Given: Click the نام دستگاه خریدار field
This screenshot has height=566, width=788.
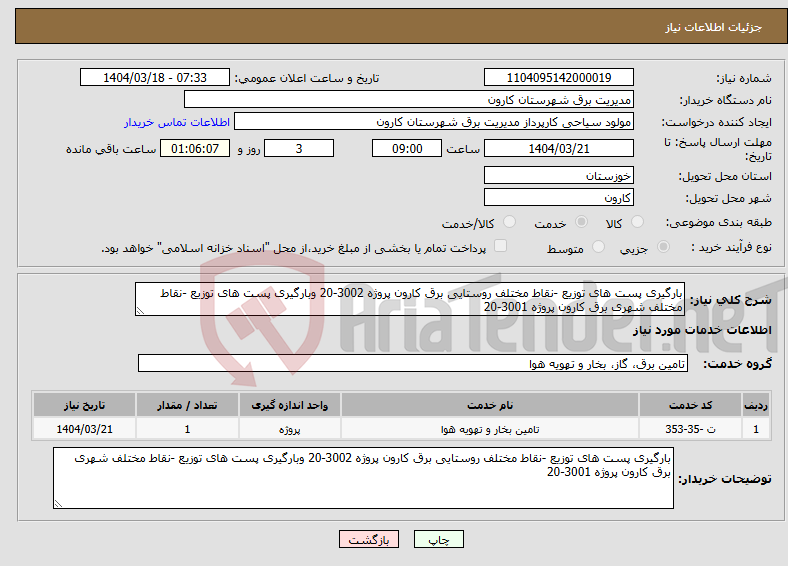Looking at the screenshot, I should click(409, 100).
